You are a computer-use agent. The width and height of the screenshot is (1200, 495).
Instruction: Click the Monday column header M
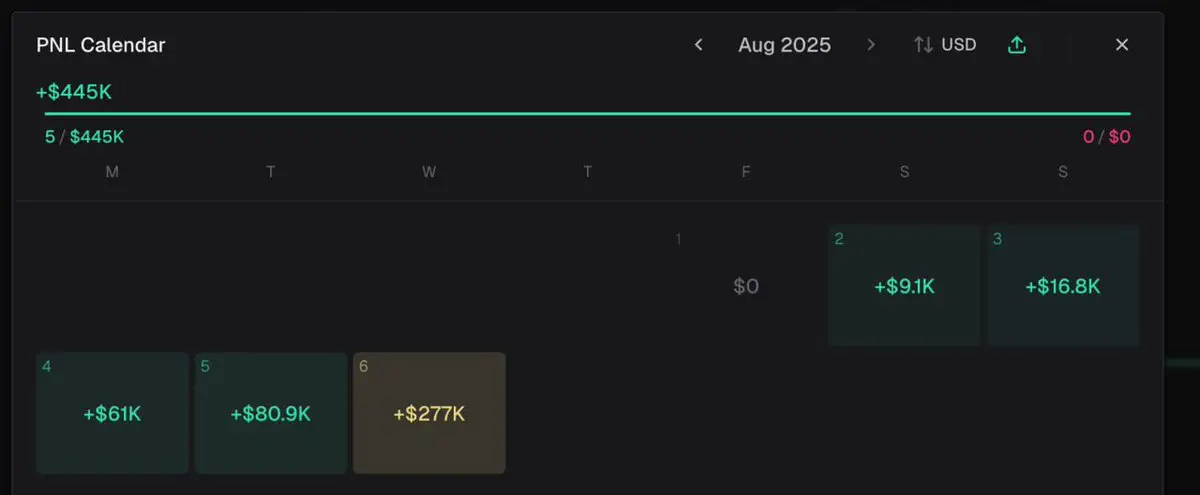click(x=112, y=172)
